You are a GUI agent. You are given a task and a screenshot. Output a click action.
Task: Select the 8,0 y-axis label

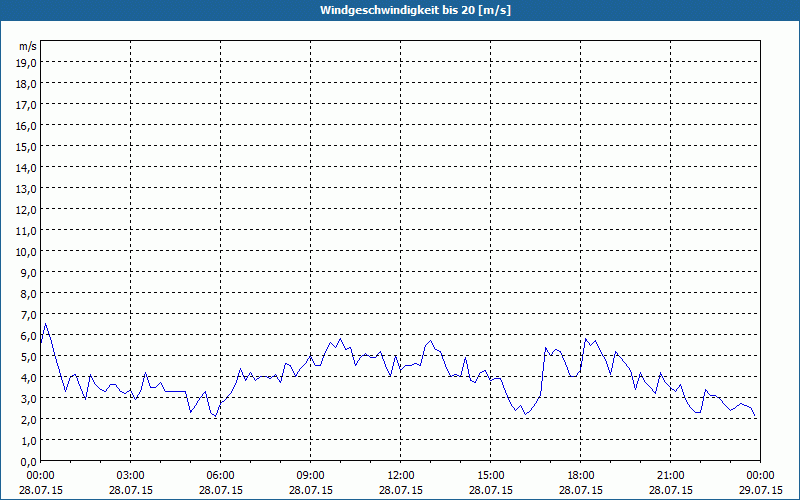tap(29, 294)
